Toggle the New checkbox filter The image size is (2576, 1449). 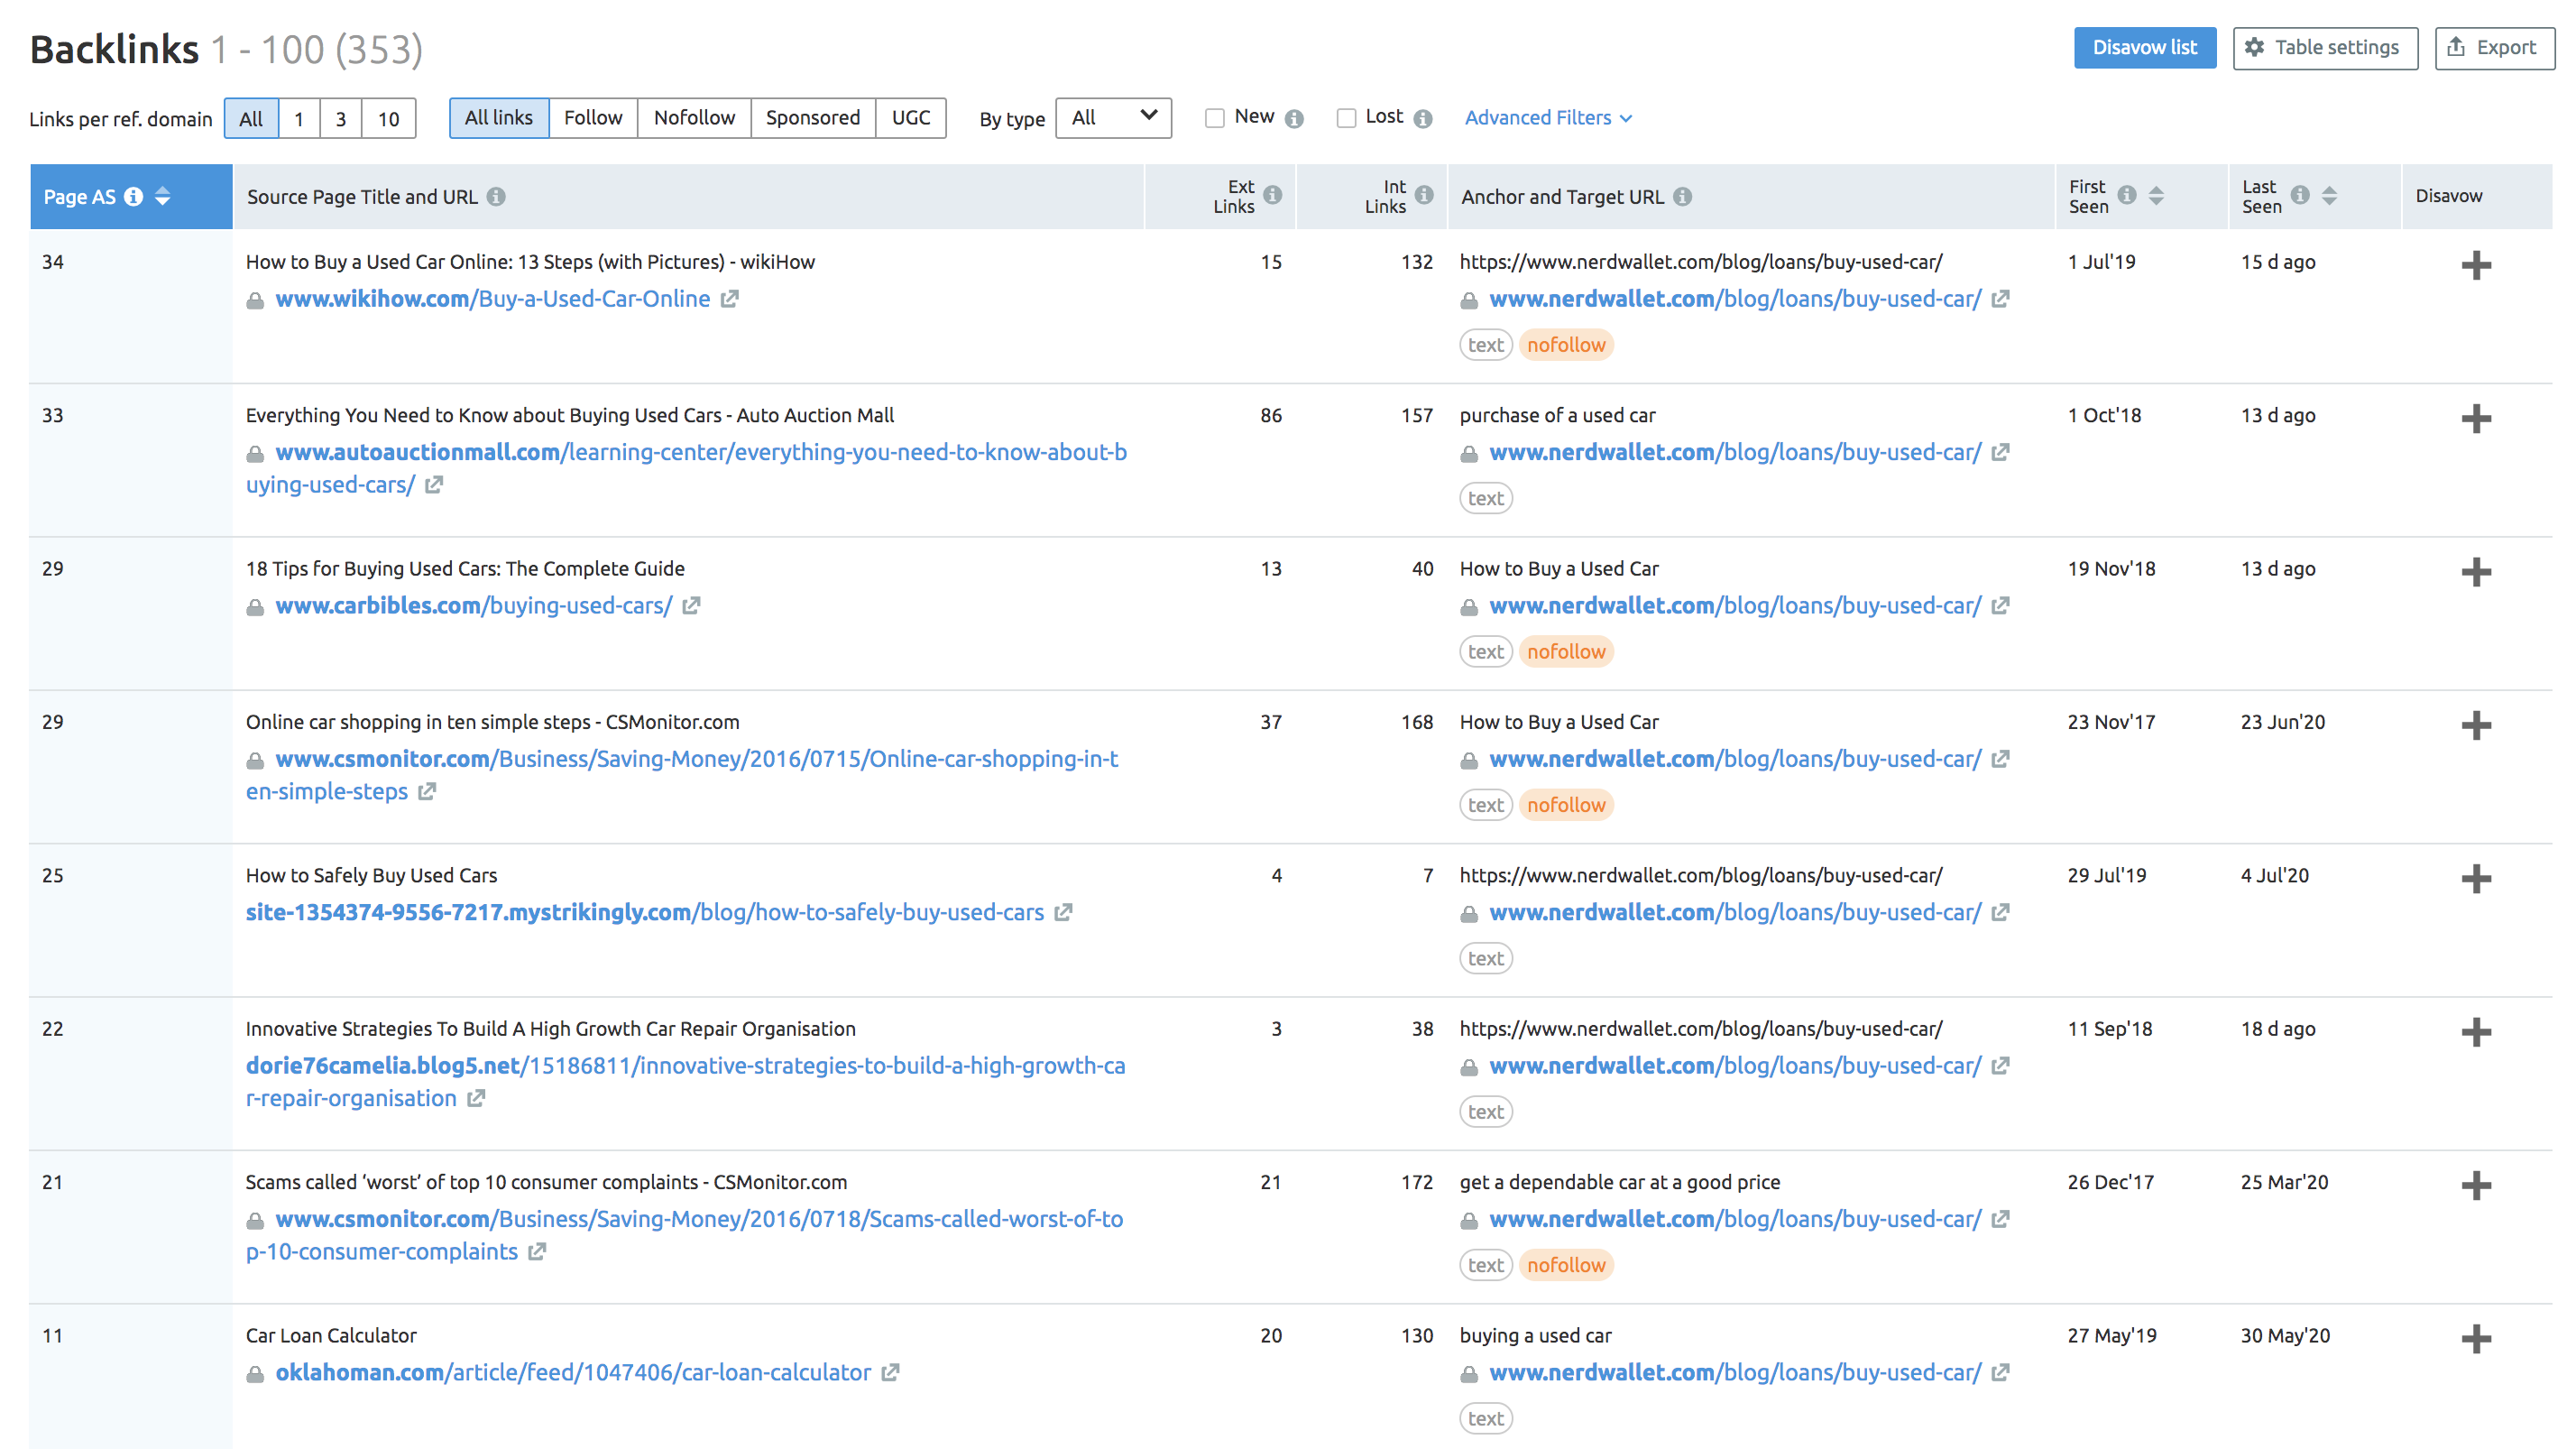click(x=1214, y=116)
